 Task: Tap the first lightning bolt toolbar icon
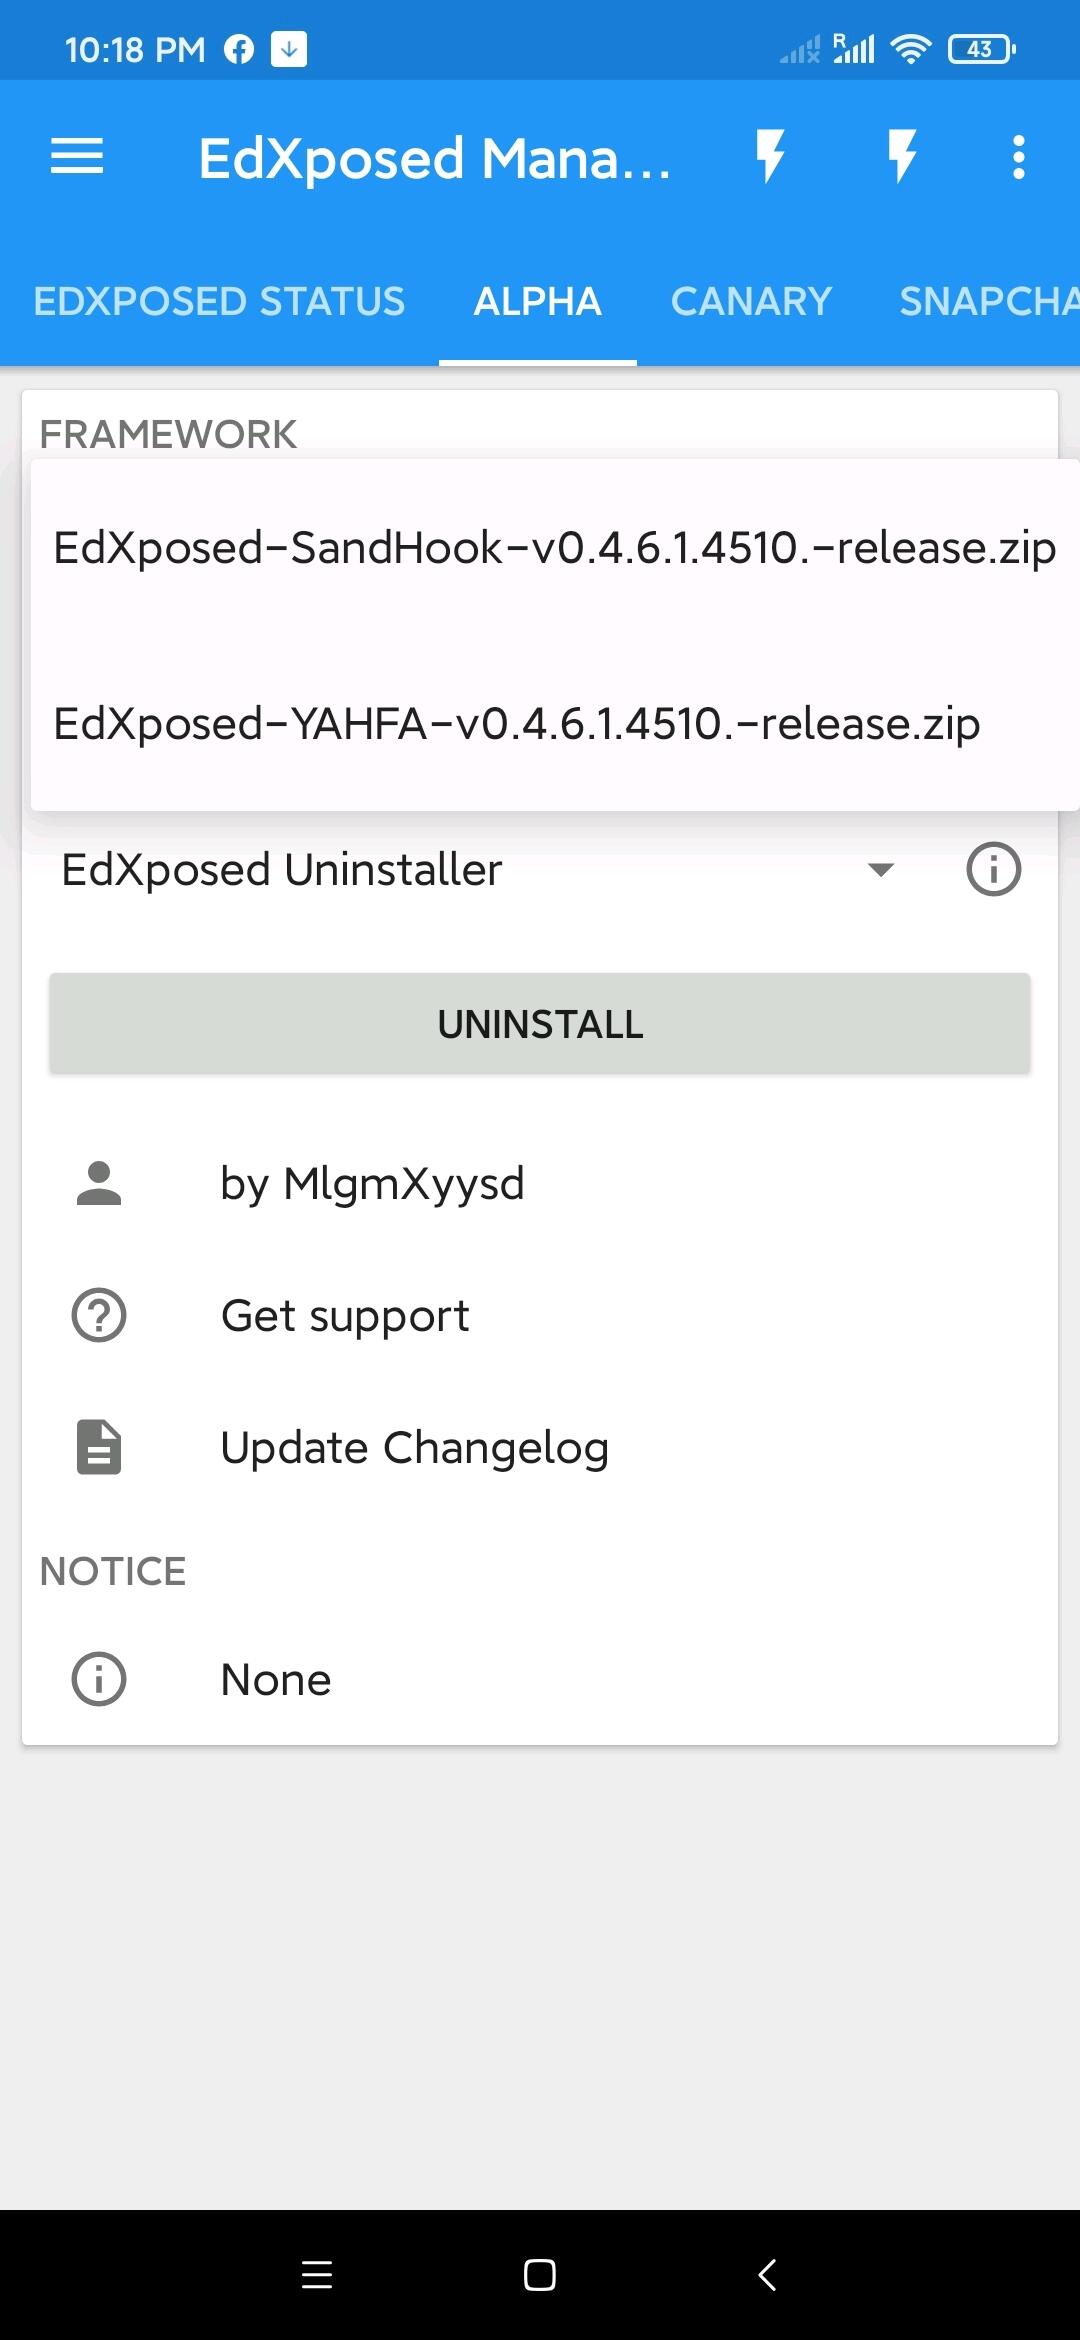click(x=769, y=157)
